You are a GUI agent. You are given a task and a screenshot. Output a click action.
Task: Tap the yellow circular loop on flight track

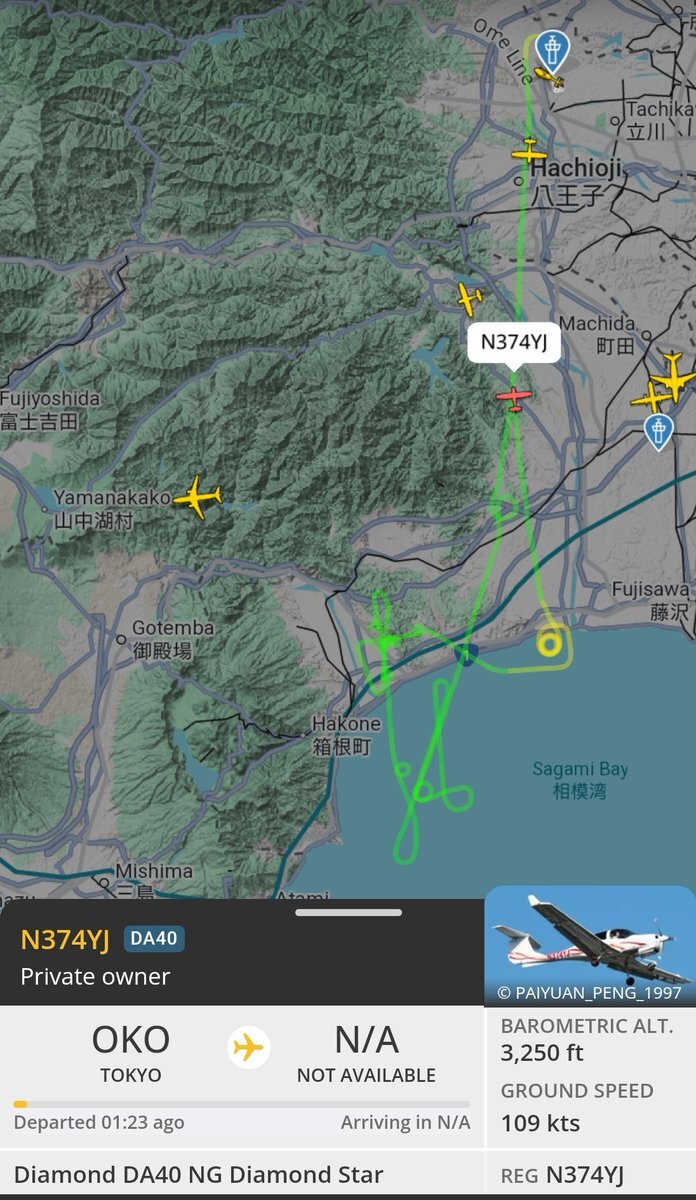pos(549,643)
